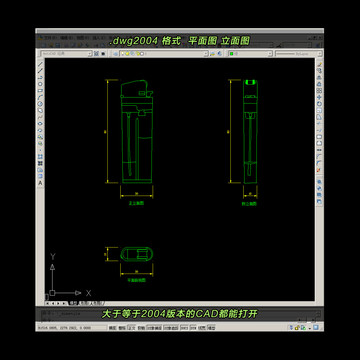Open the ByLayer linetype dropdown

299,53
